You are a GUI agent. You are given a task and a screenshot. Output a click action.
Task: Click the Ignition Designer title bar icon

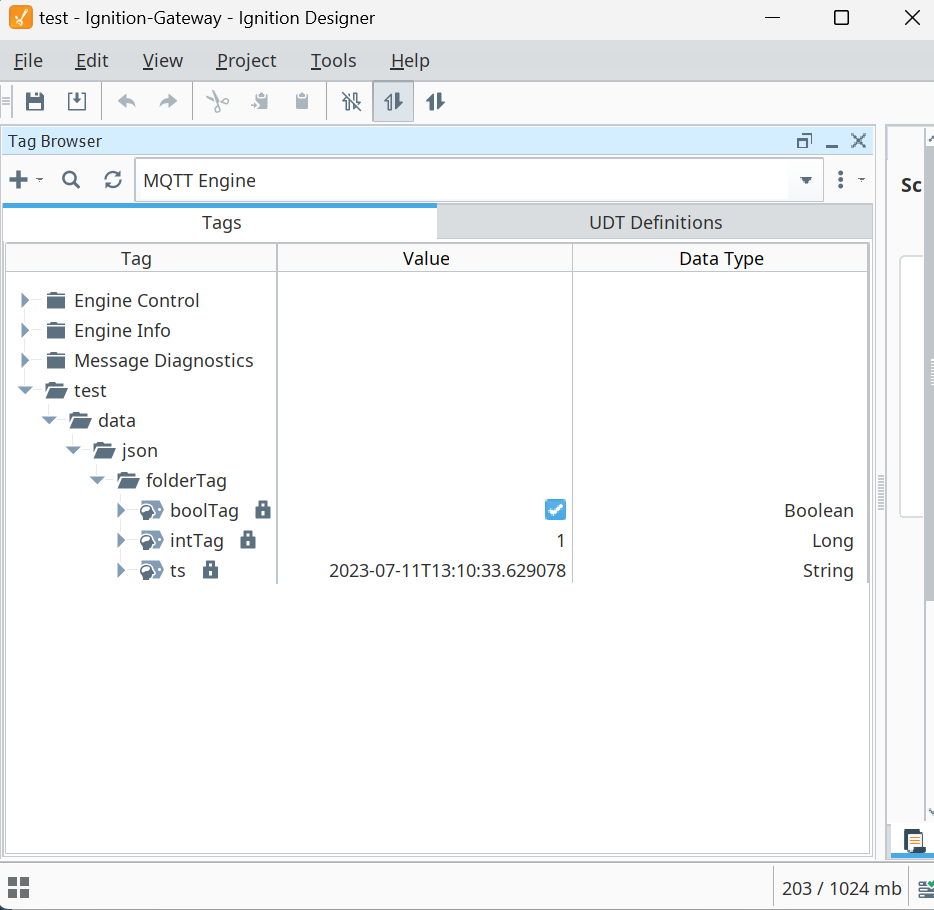21,17
